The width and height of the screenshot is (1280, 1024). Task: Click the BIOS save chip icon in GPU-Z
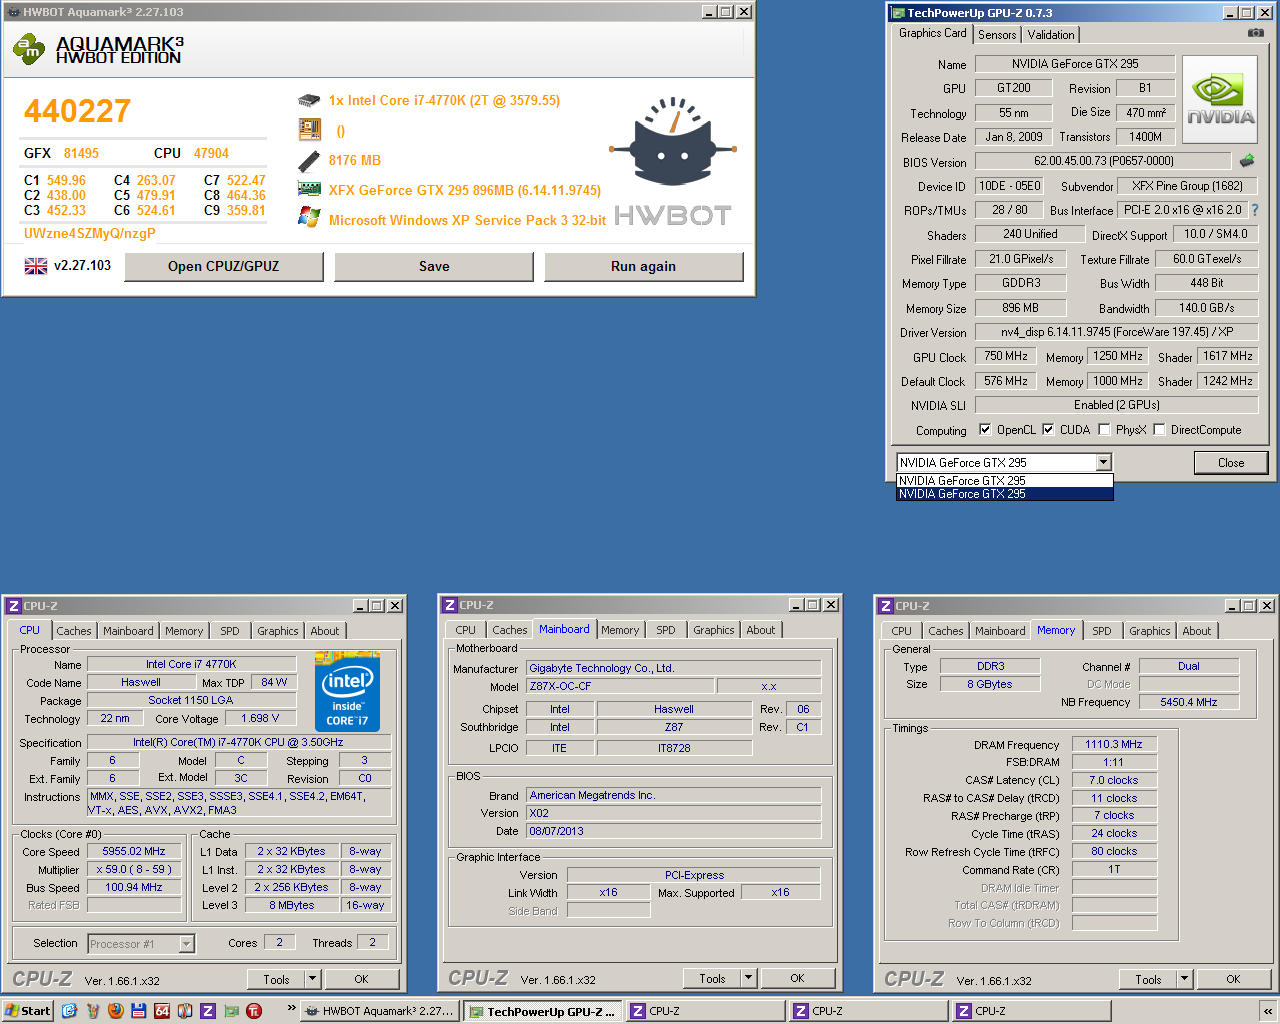1247,160
